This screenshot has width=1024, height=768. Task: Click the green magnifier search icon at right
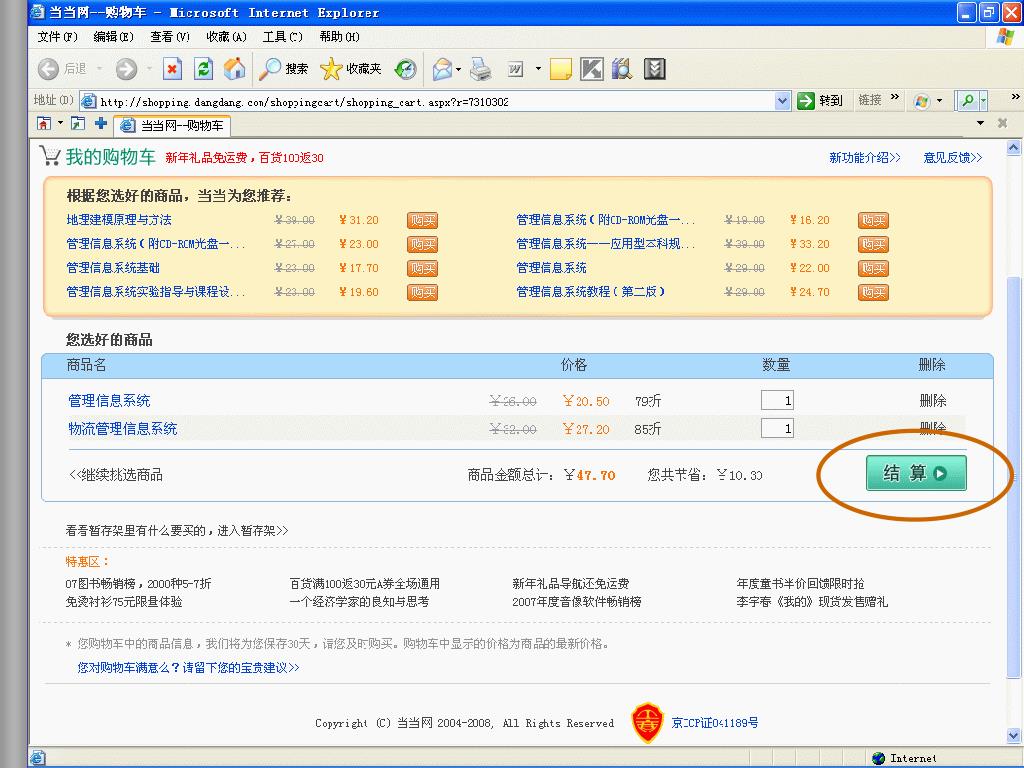[968, 101]
